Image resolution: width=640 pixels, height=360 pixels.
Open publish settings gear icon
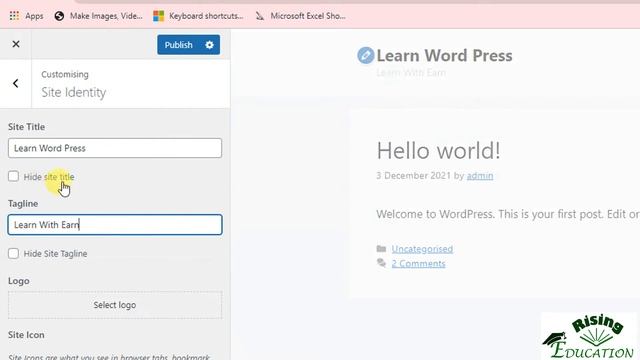point(209,45)
